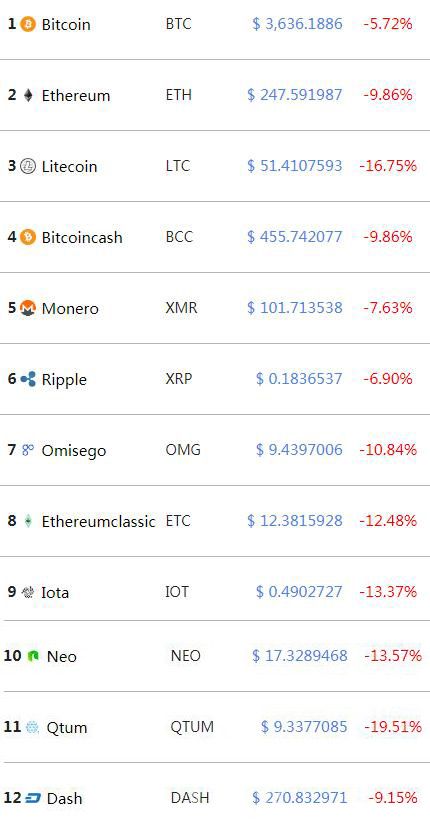The width and height of the screenshot is (430, 824).
Task: Select the Dash price $ 270.832971
Action: 300,798
